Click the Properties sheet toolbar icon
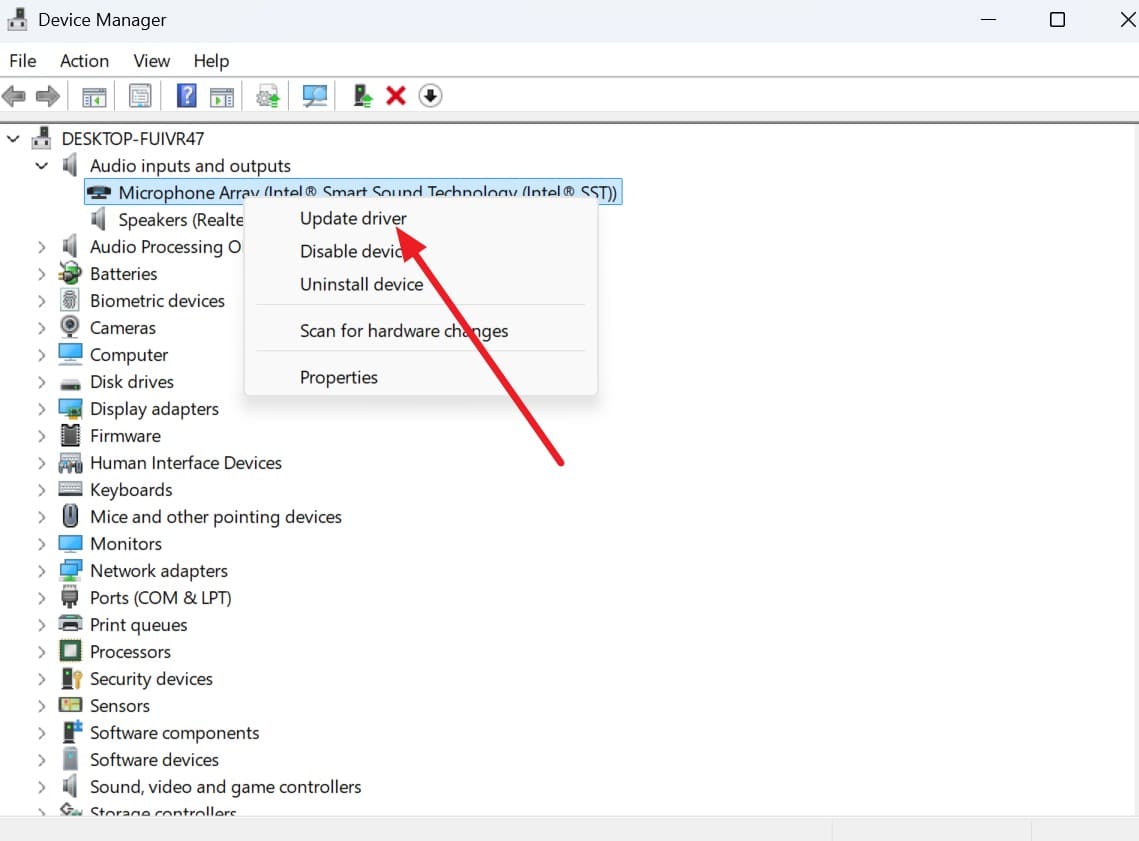 pos(140,96)
